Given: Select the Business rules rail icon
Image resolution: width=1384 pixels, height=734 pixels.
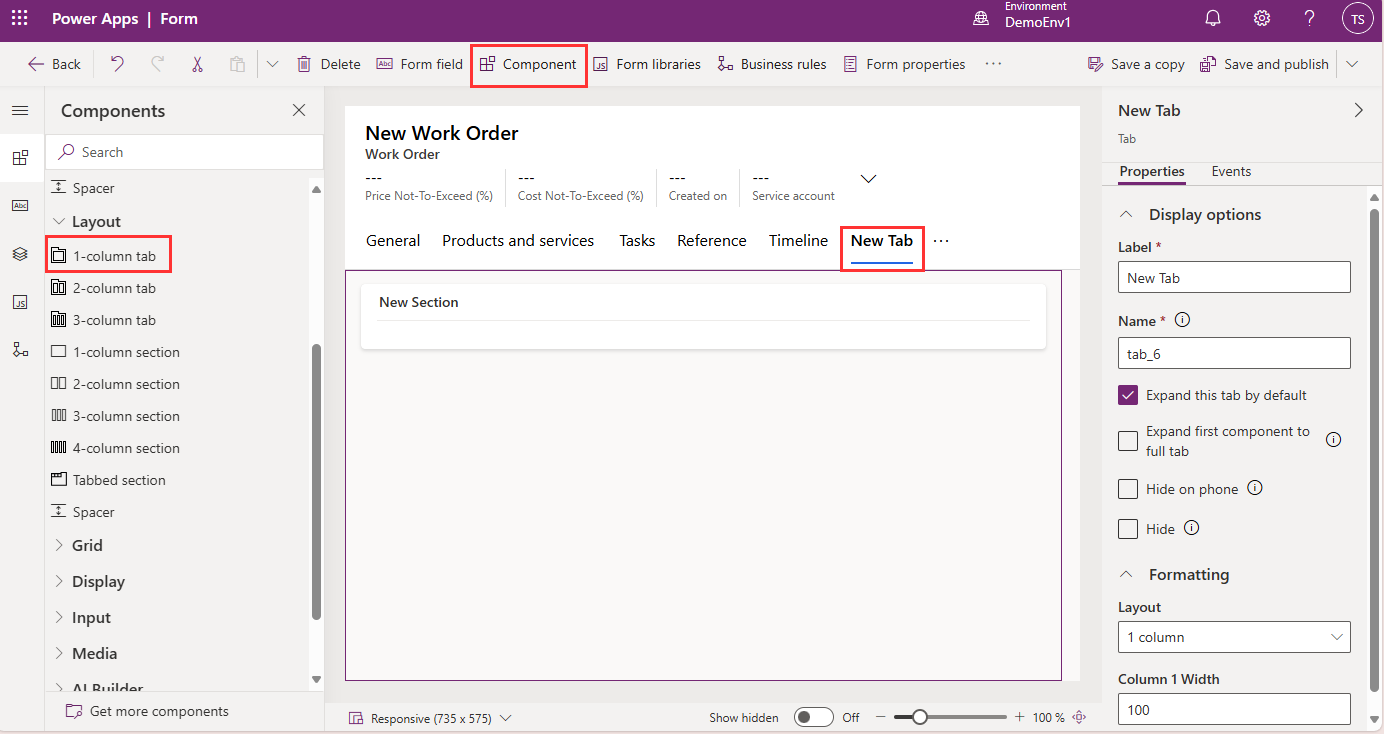Looking at the screenshot, I should pyautogui.click(x=20, y=350).
